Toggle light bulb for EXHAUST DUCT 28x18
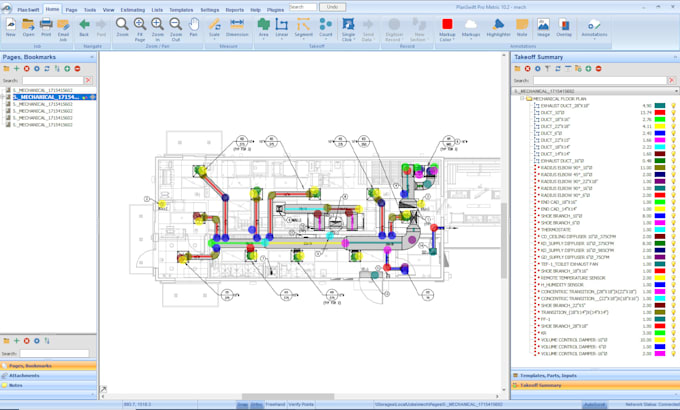Screen dimensions: 680x410 (673, 105)
